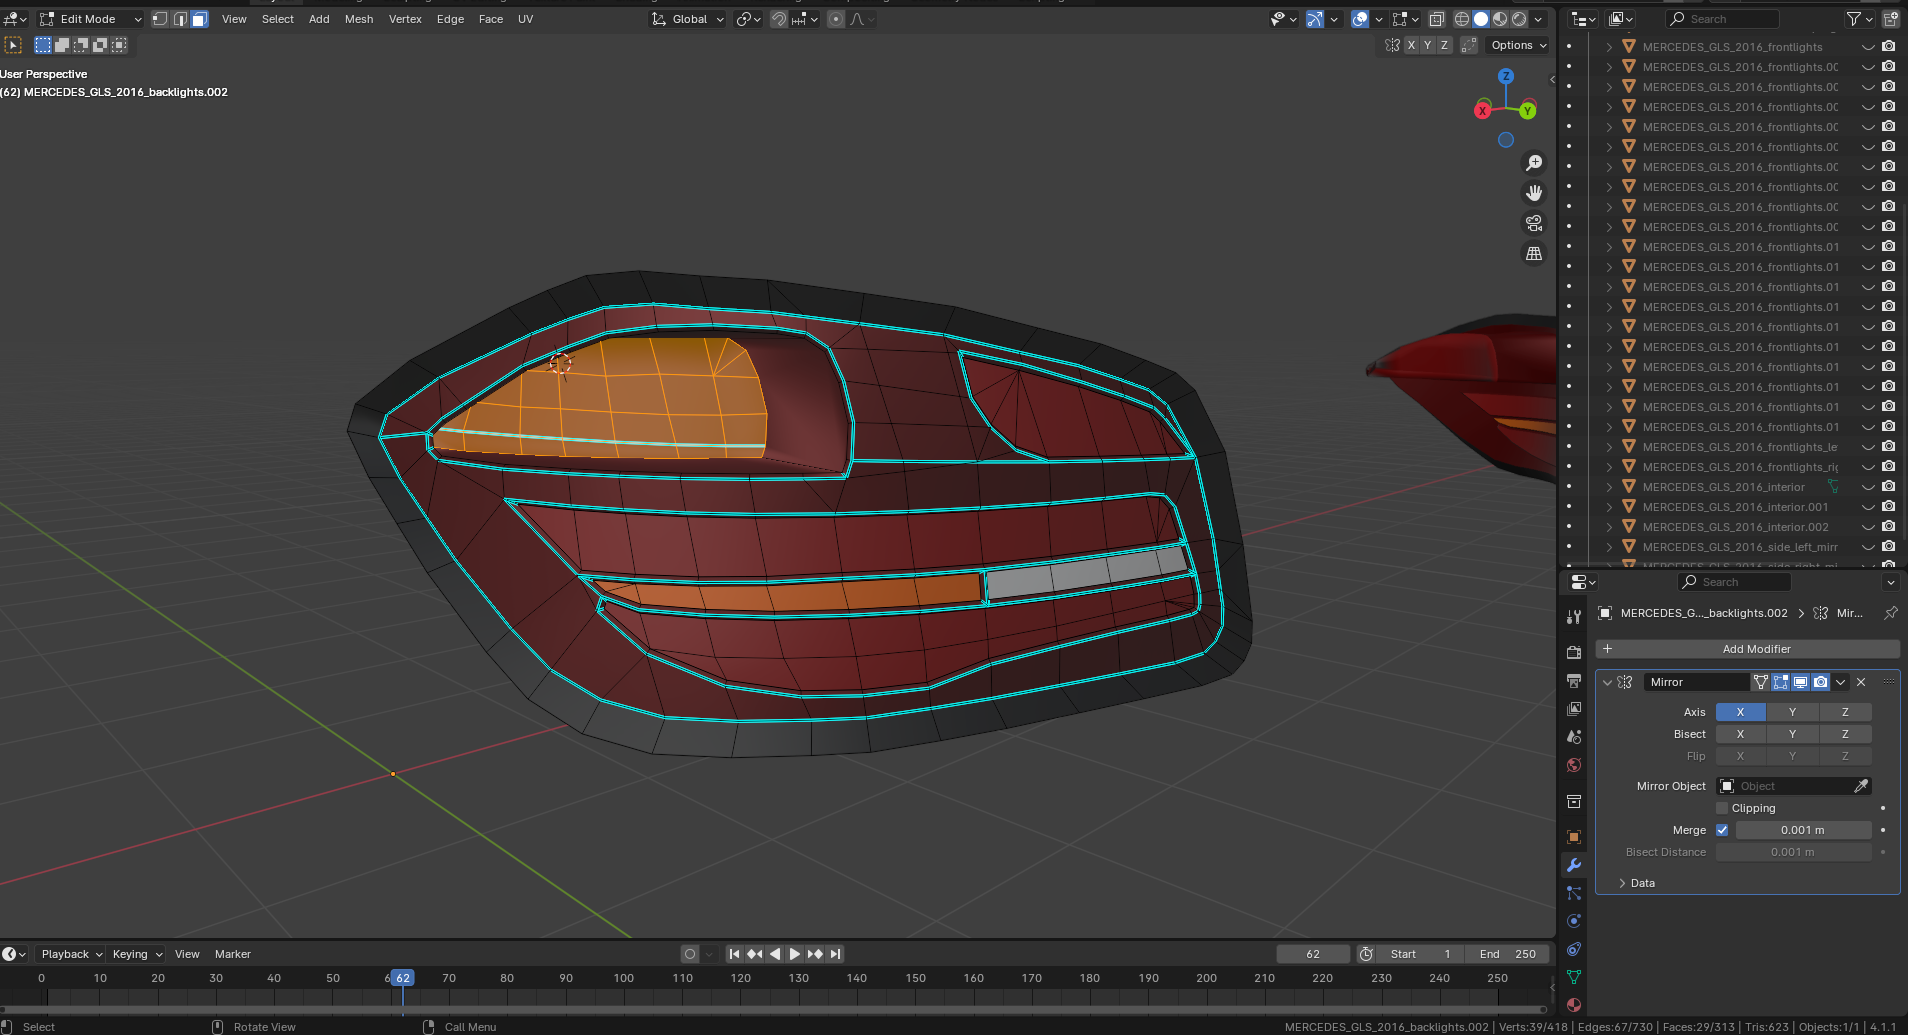Image resolution: width=1908 pixels, height=1035 pixels.
Task: Toggle camera view icon in viewport
Action: (1534, 223)
